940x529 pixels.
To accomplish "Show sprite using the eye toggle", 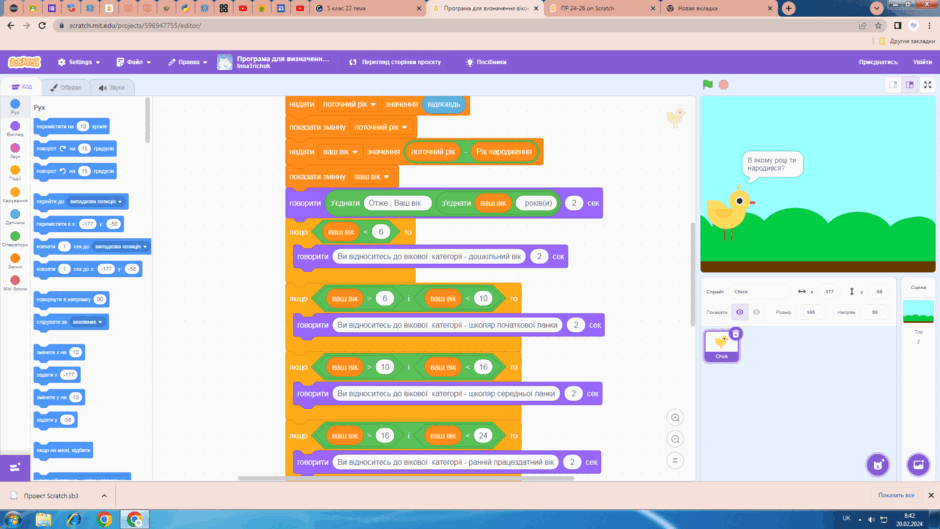I will 740,312.
